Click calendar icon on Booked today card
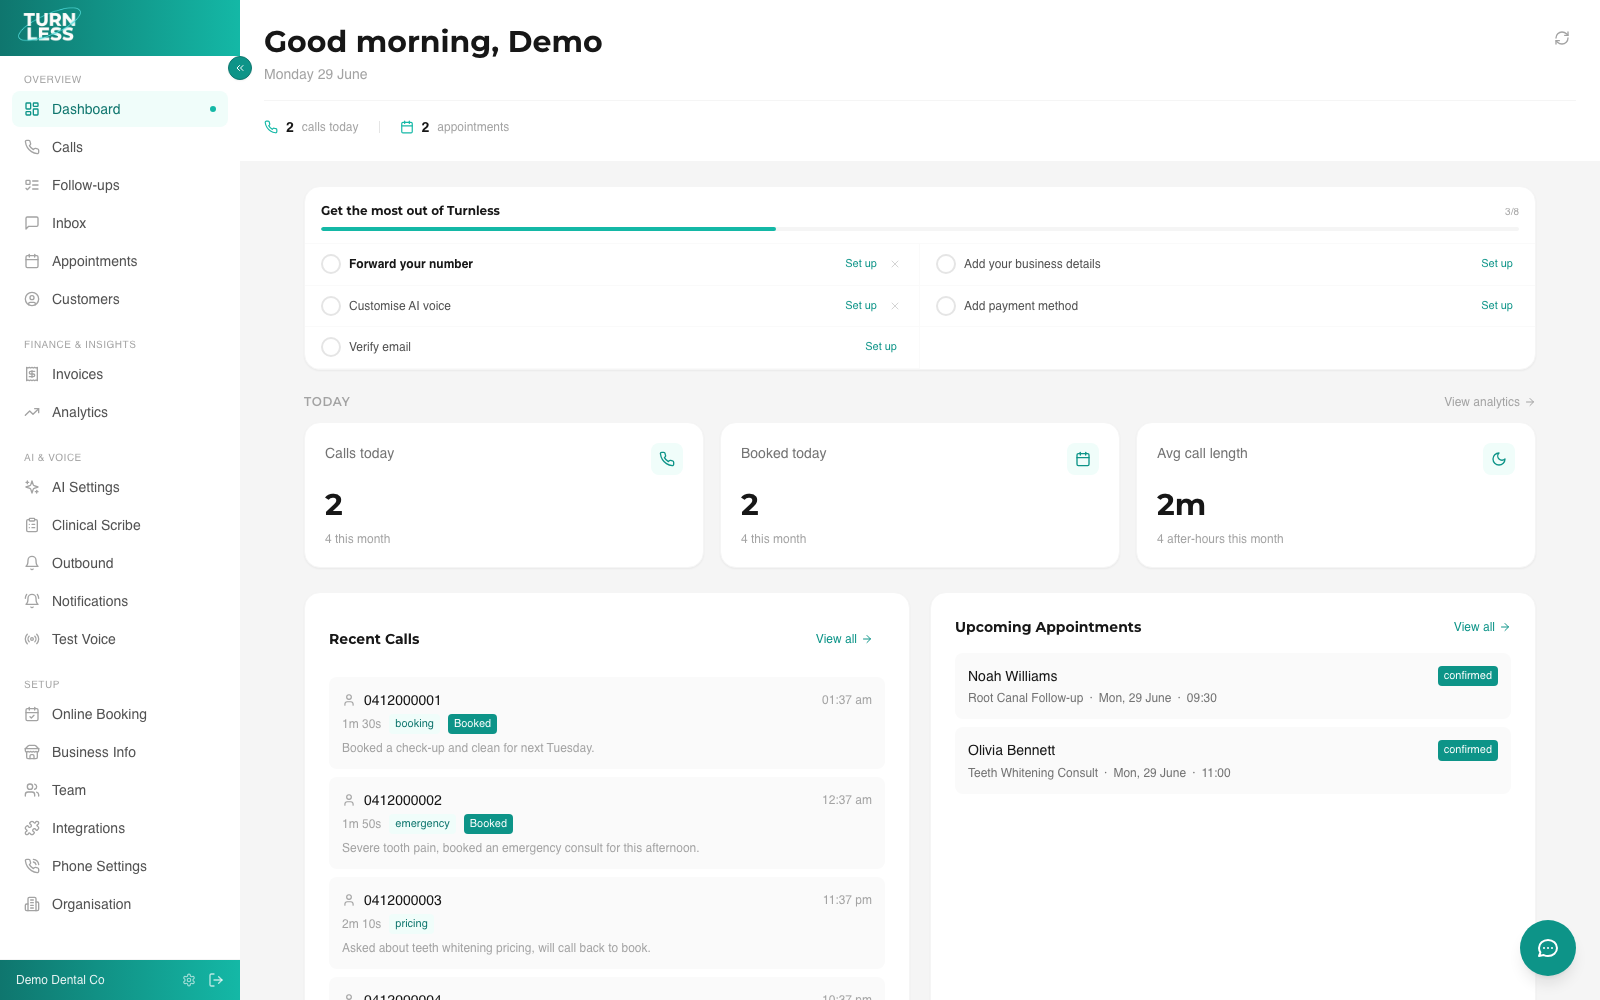 point(1083,459)
